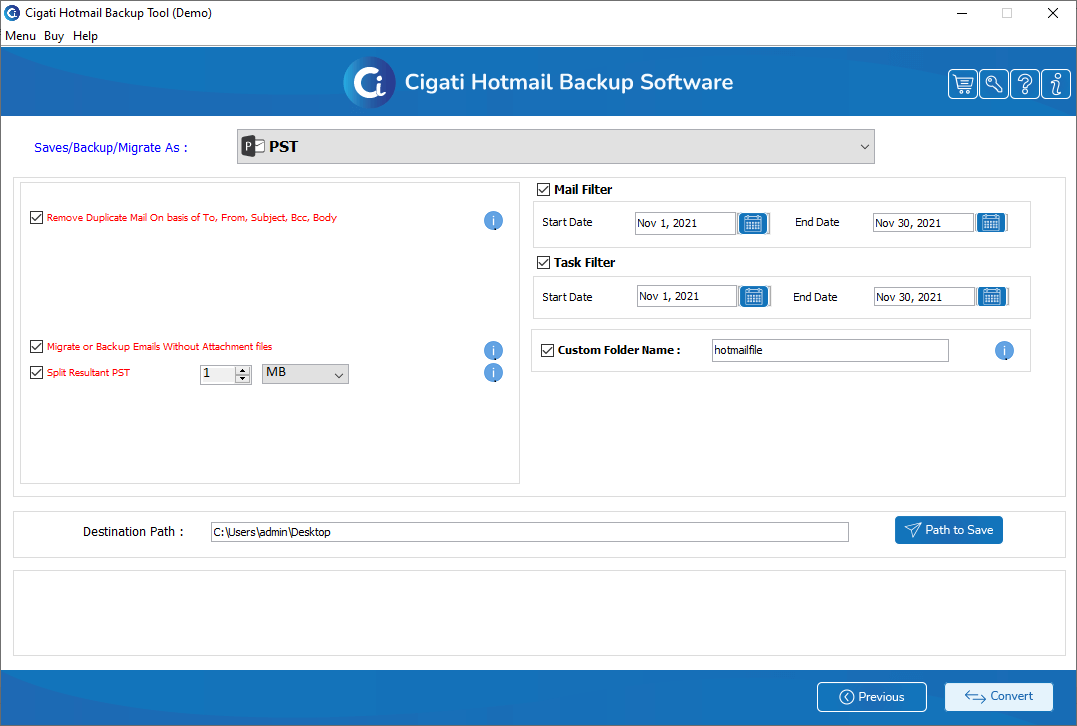Show info for Migrate Without Attachment option
Viewport: 1077px width, 726px height.
493,350
